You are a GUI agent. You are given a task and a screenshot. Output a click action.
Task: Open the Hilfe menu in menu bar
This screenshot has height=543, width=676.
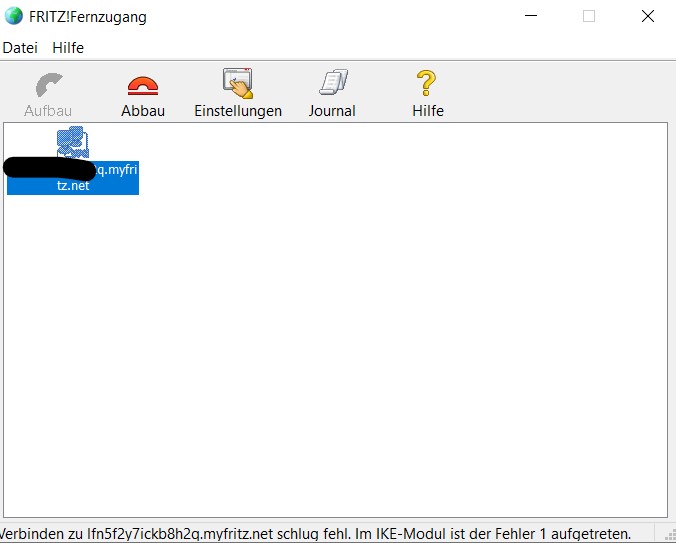(68, 47)
